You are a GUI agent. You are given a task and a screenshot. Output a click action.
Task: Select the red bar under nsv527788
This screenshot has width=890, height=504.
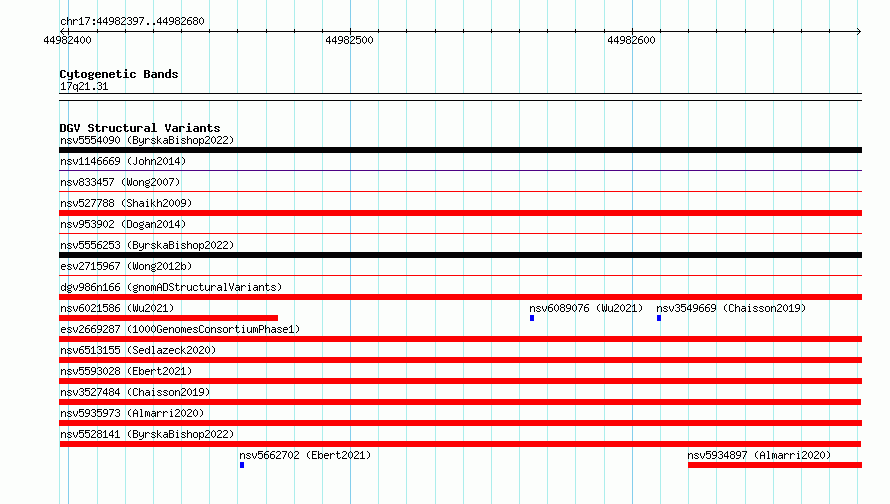[460, 213]
